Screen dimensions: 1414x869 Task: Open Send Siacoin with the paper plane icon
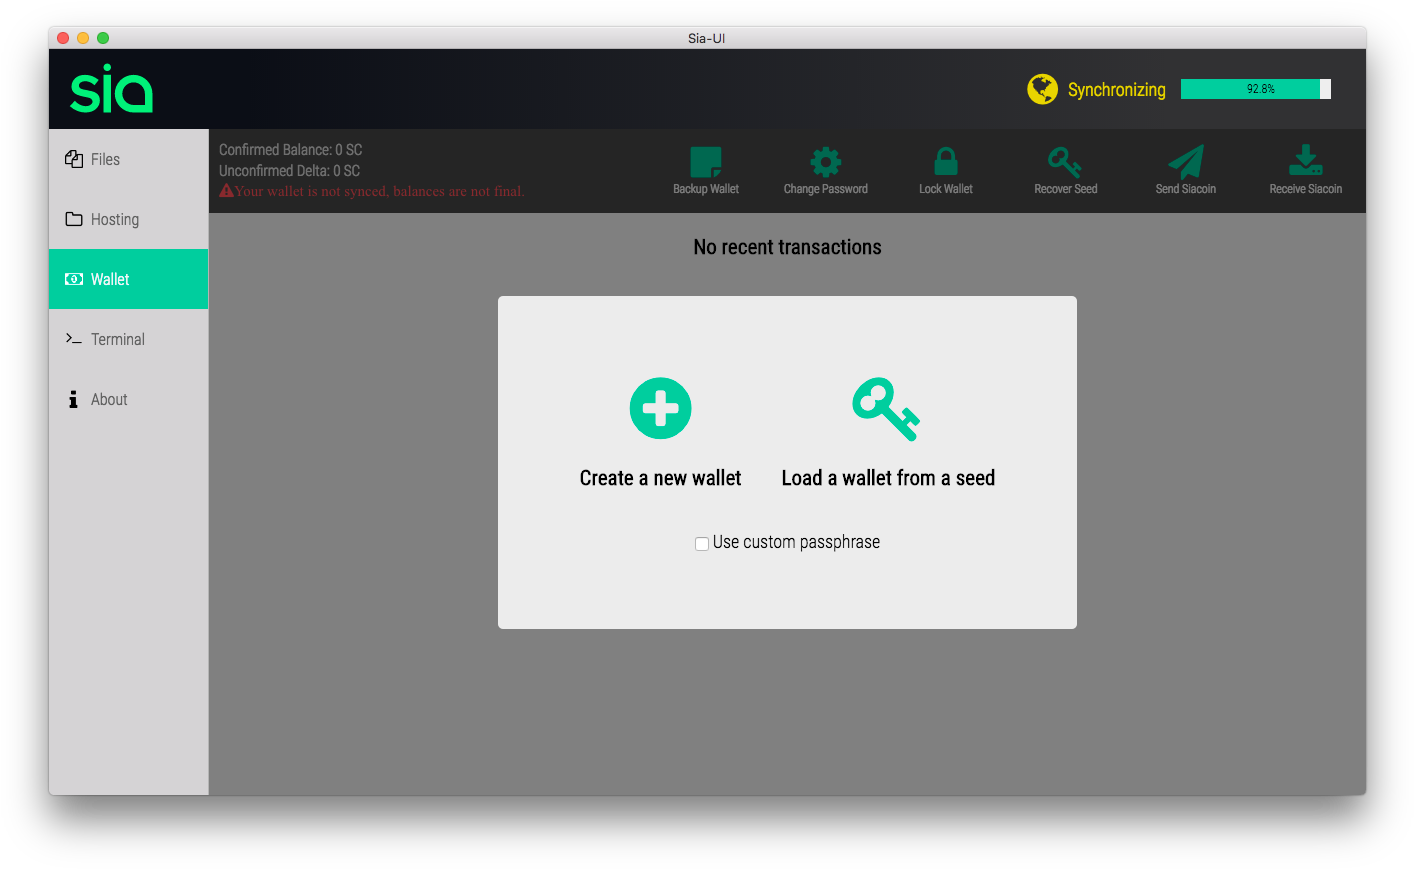point(1184,160)
